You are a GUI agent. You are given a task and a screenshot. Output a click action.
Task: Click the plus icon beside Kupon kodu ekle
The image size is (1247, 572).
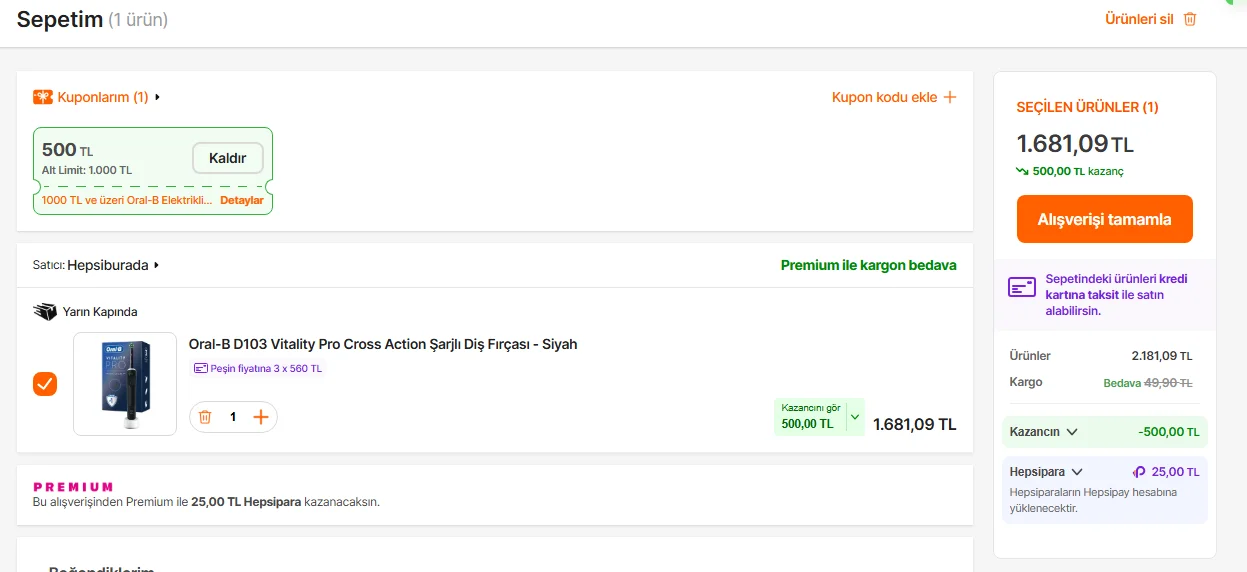pyautogui.click(x=949, y=97)
